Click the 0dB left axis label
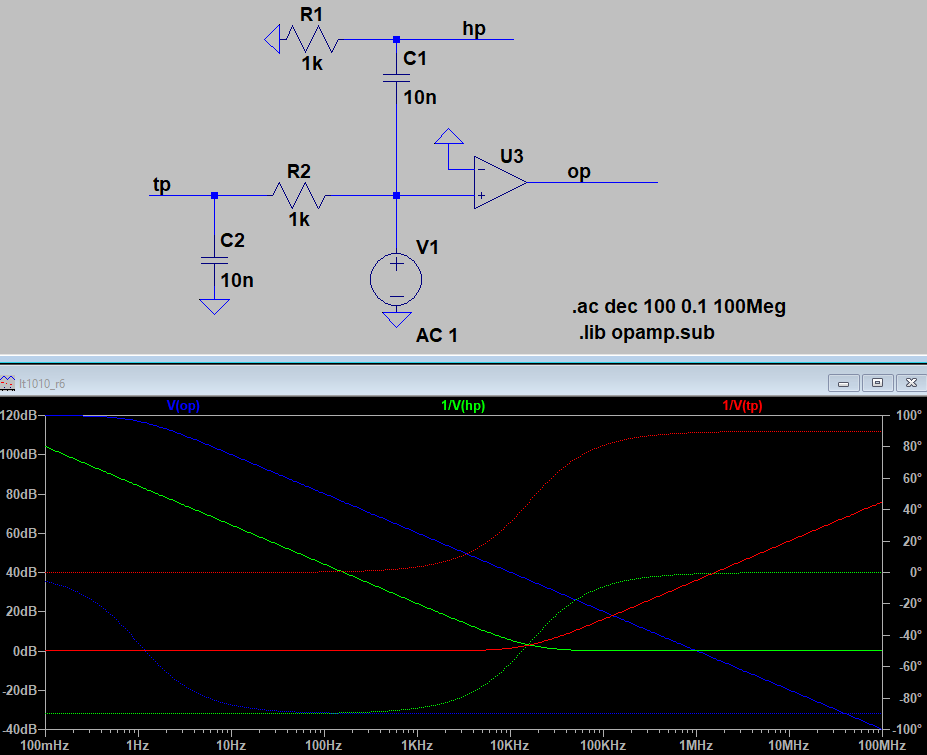Image resolution: width=927 pixels, height=755 pixels. (x=25, y=651)
